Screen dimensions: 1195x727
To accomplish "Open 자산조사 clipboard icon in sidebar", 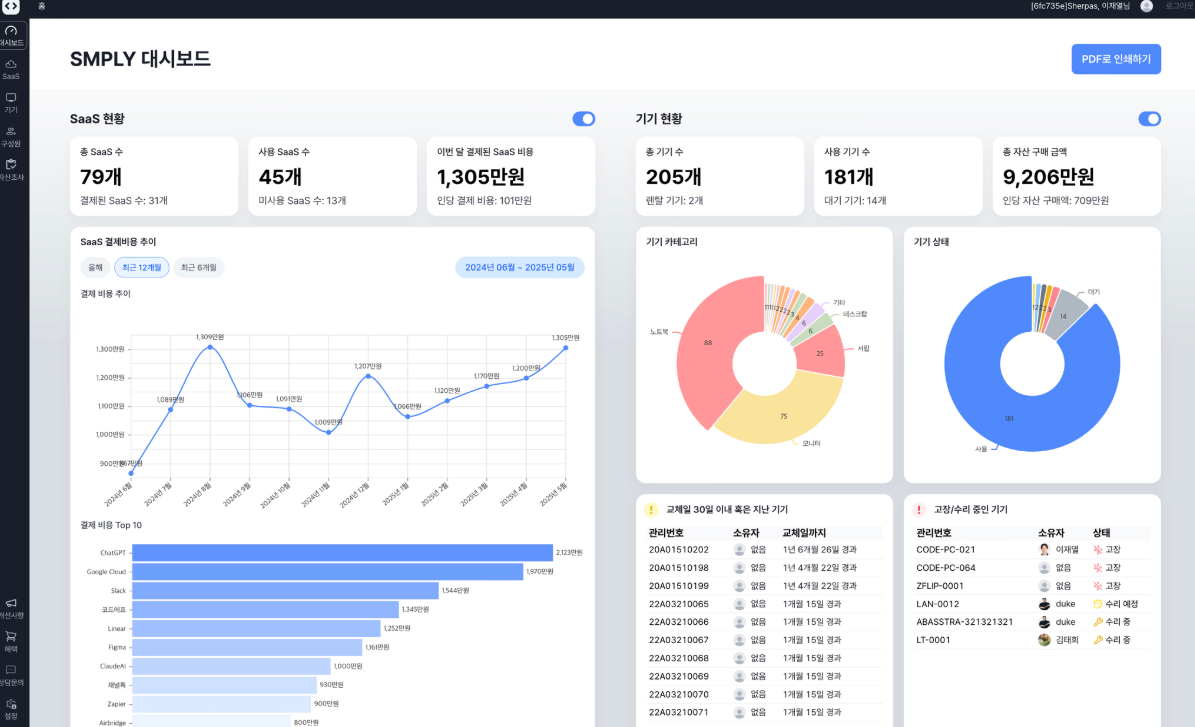I will 11,170.
